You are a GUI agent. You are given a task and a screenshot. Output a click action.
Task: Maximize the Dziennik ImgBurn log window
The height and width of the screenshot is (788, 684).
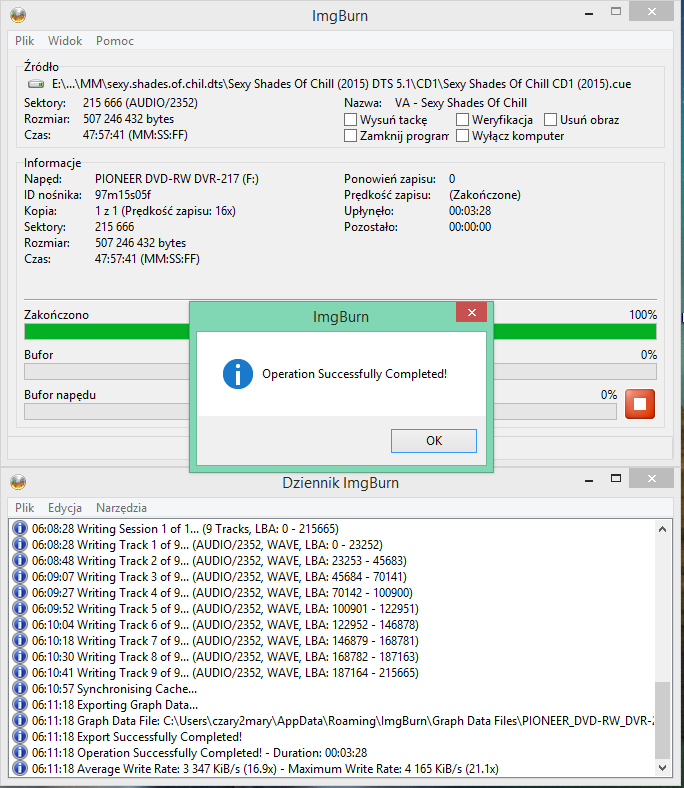[x=616, y=478]
